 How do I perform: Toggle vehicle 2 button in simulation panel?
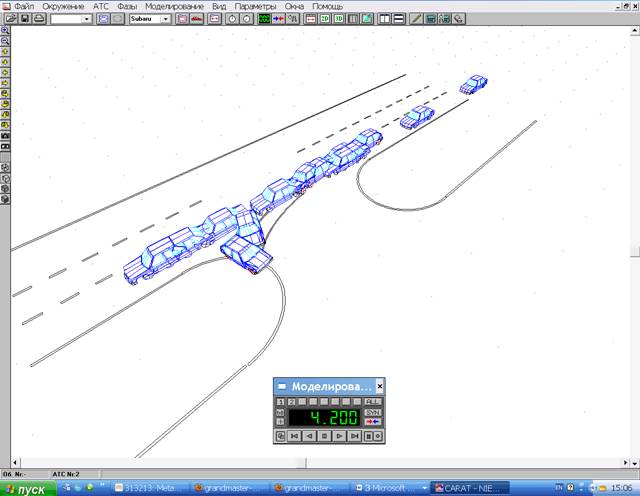tap(290, 402)
